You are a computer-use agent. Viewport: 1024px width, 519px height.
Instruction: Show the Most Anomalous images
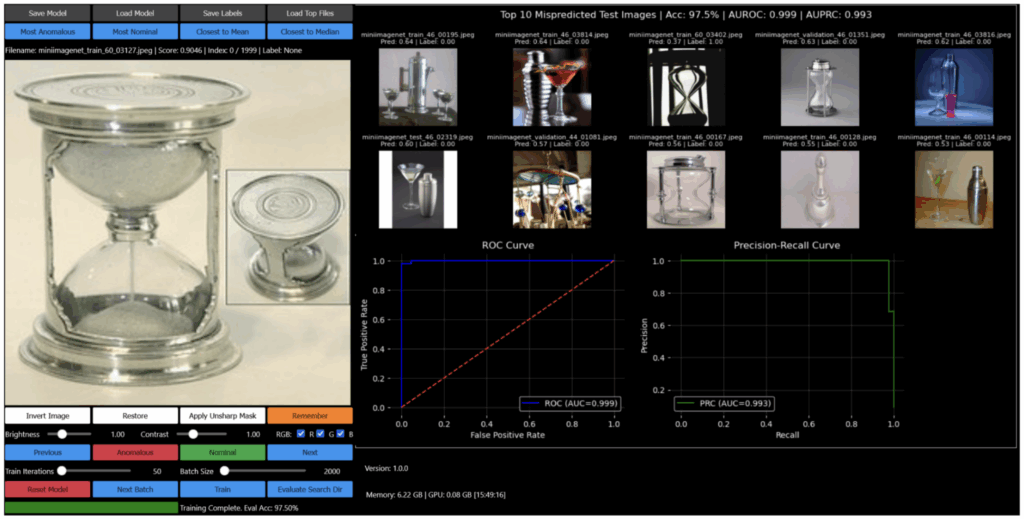[x=47, y=31]
